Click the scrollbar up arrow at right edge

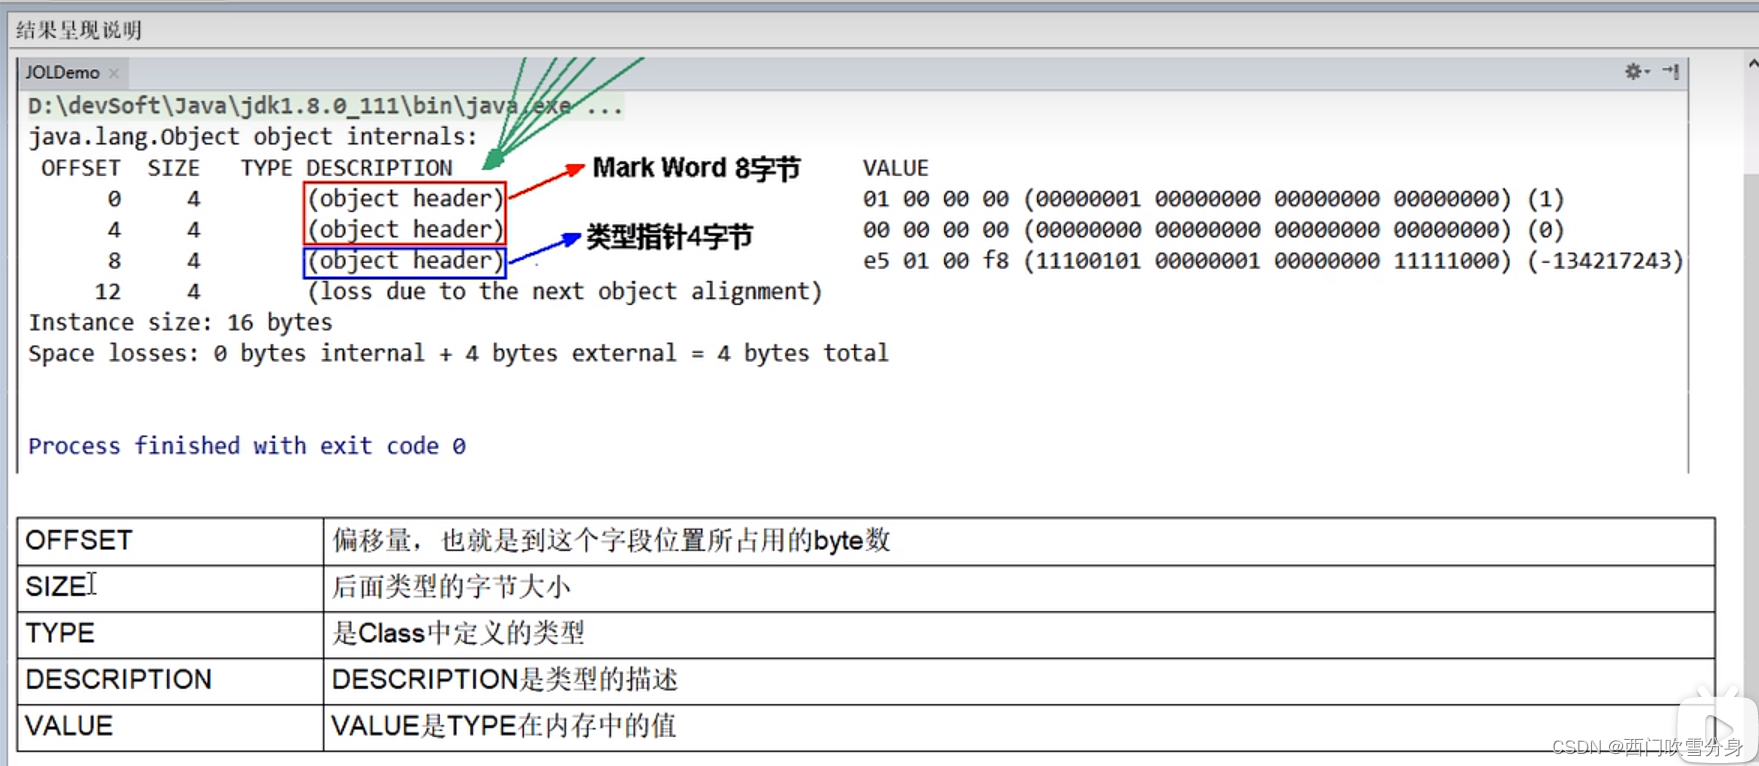[x=1752, y=63]
